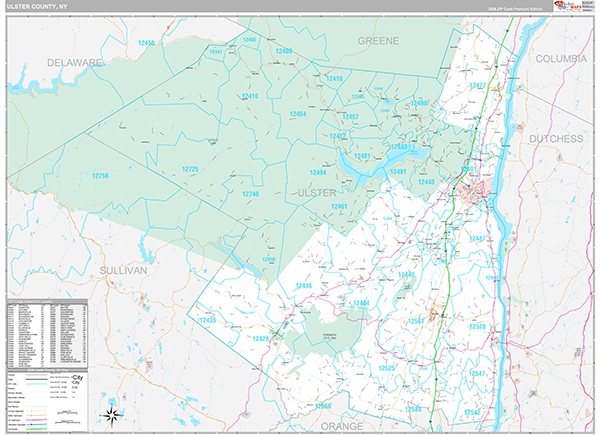The image size is (600, 435).
Task: Click ZIP code 12440
Action: [406, 274]
